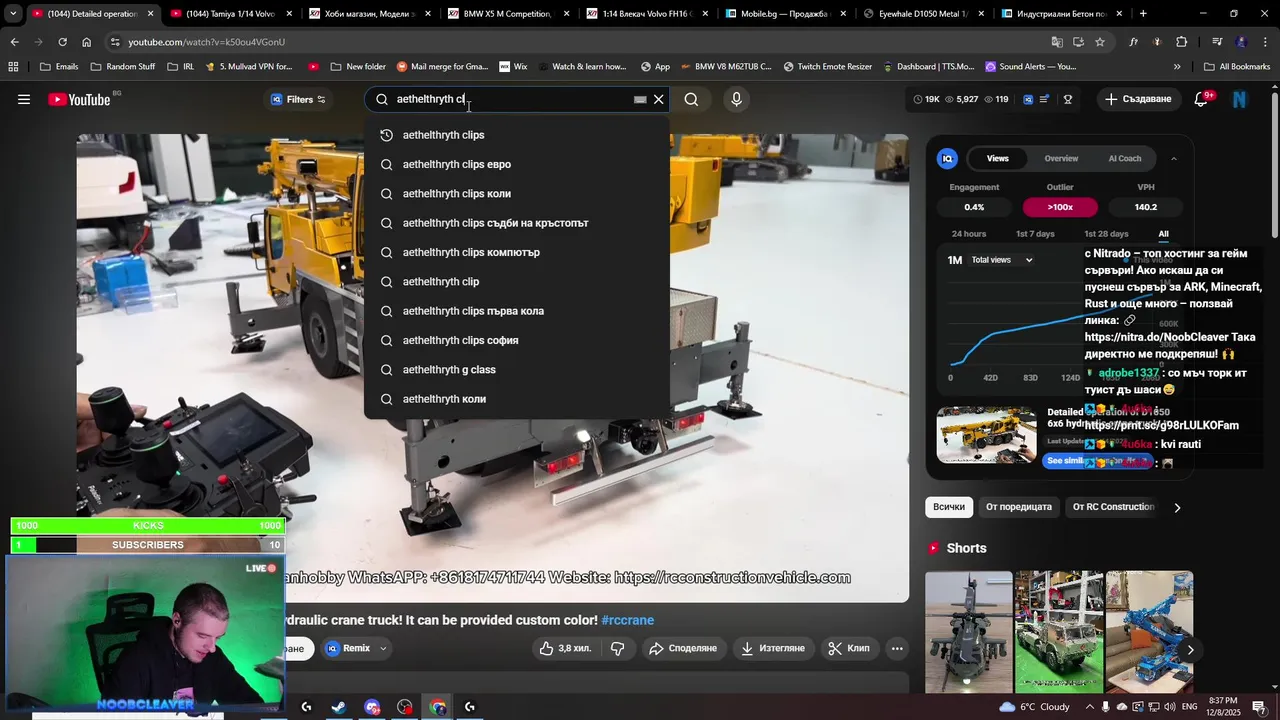Select the Всички filter chip

tap(949, 507)
